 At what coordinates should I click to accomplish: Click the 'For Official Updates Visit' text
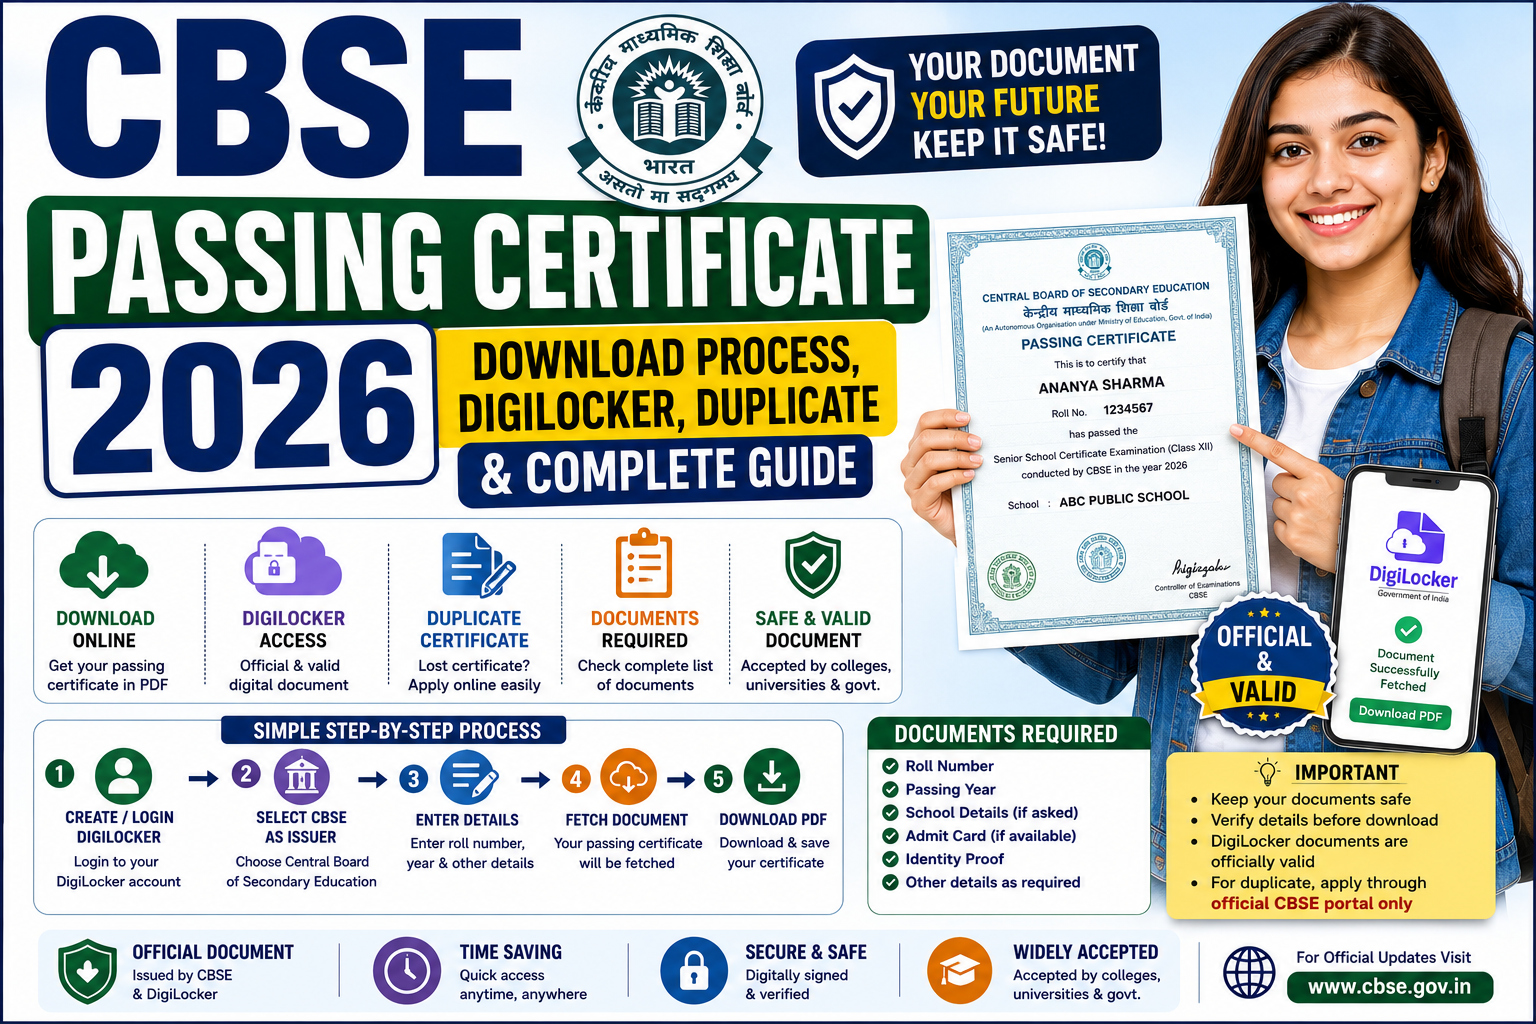point(1383,957)
